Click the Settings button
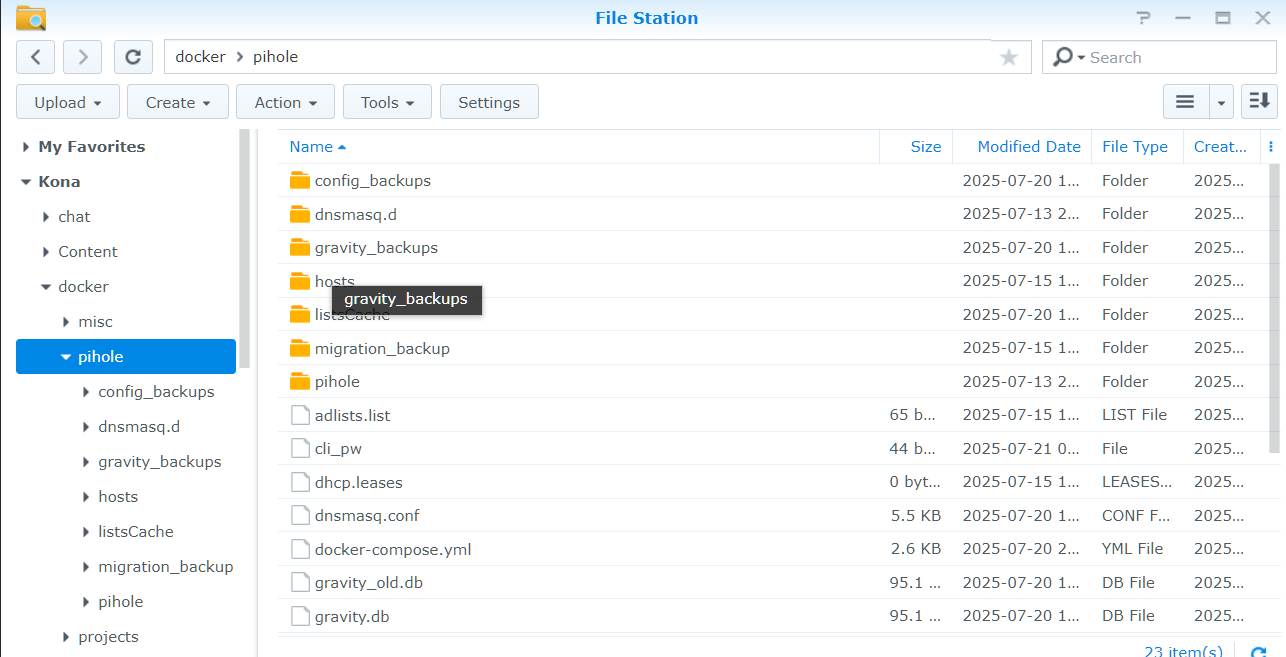The image size is (1286, 657). click(489, 102)
